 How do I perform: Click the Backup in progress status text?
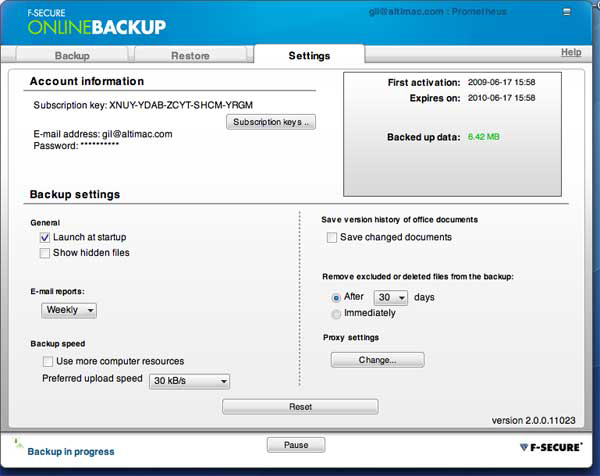71,452
